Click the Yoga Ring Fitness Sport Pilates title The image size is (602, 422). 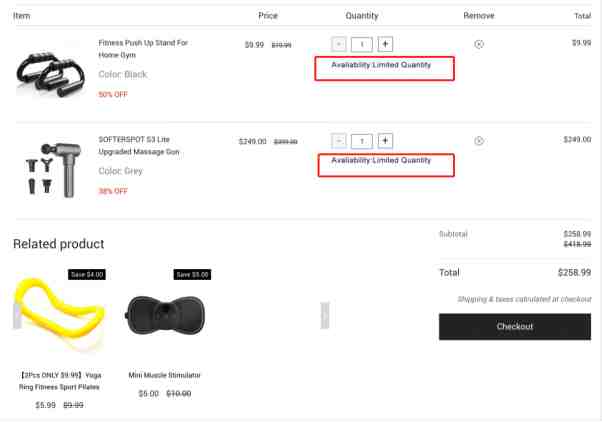pos(60,381)
